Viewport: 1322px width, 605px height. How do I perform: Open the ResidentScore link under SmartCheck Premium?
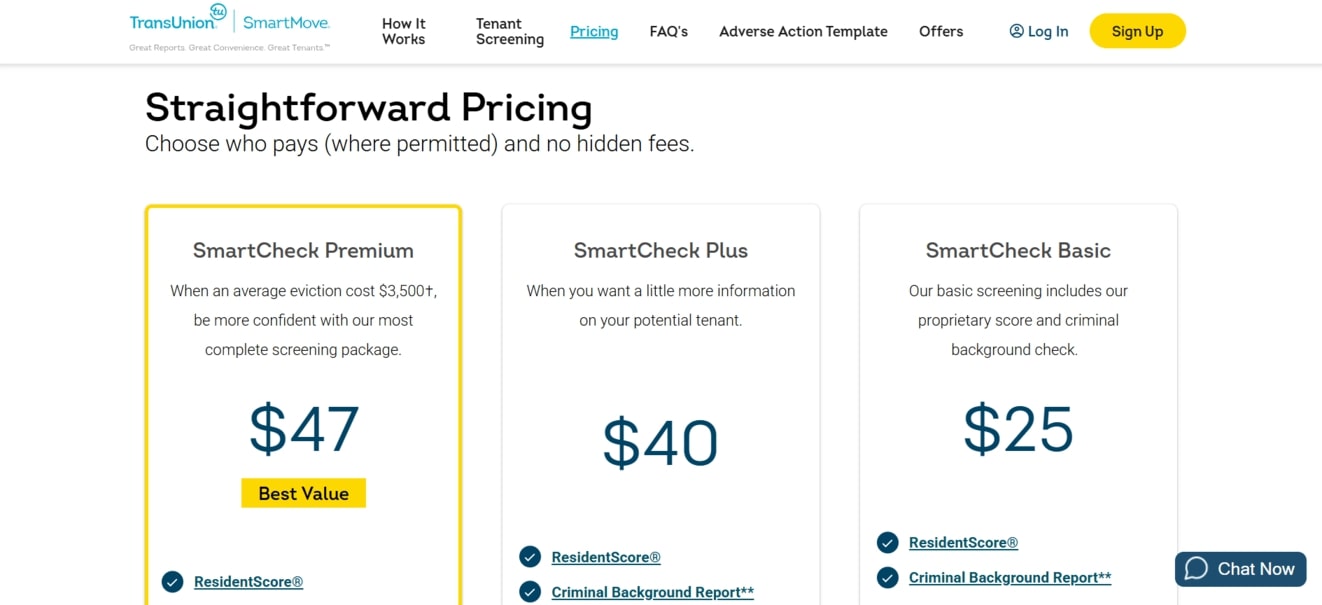coord(248,582)
